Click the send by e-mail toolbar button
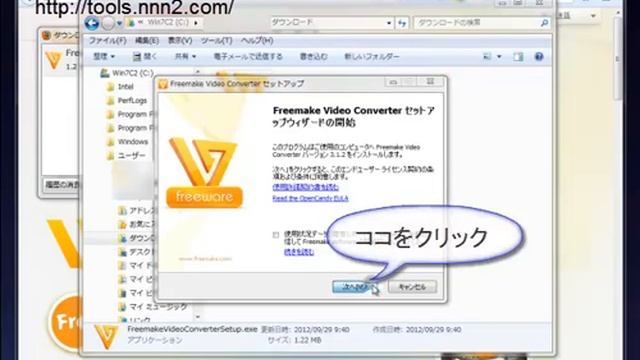 tap(248, 56)
